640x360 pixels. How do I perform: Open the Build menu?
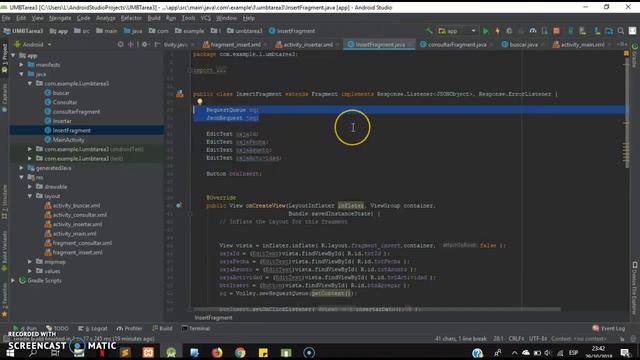[154, 18]
